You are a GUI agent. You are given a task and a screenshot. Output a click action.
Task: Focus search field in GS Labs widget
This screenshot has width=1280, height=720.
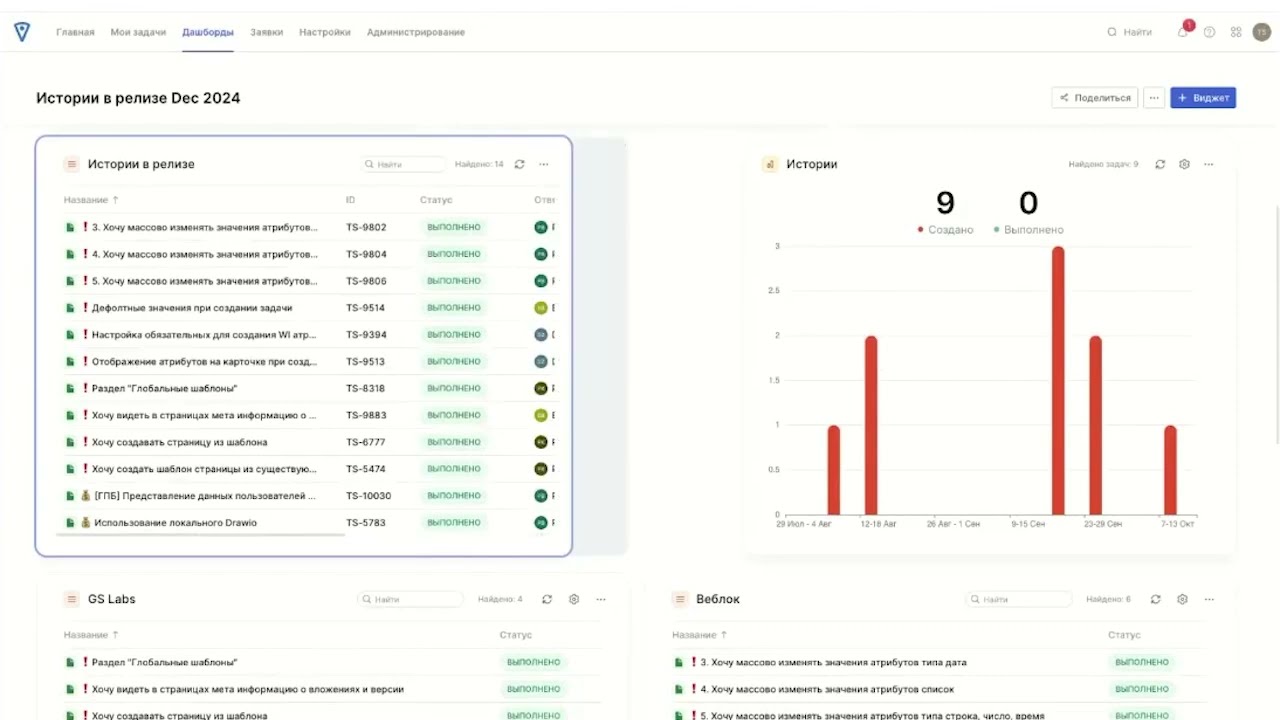(411, 599)
